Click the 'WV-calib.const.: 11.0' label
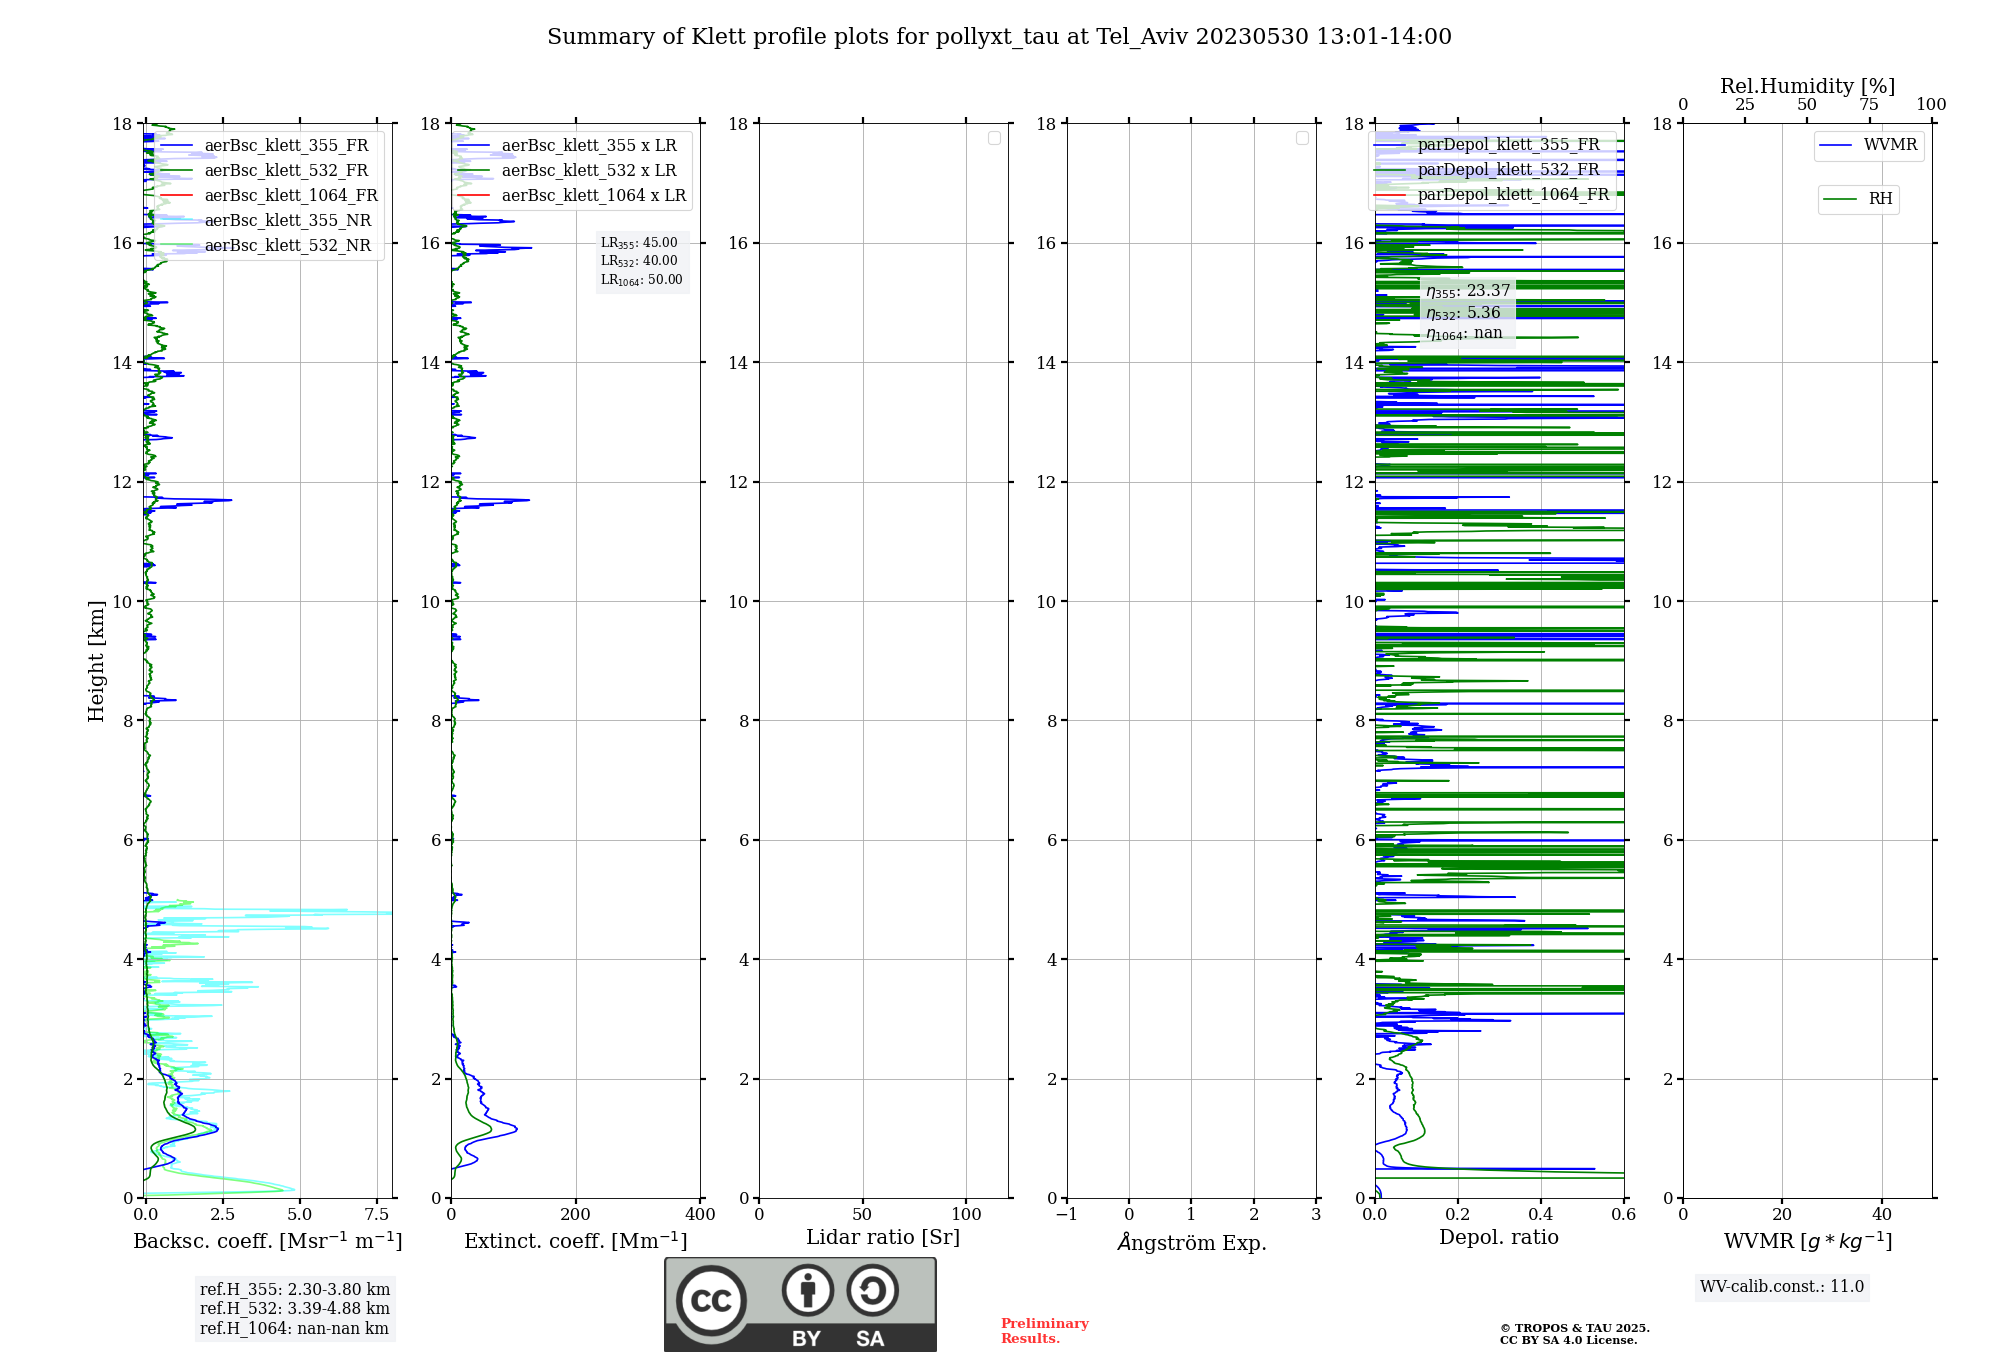The width and height of the screenshot is (2000, 1360). coord(1782,1287)
